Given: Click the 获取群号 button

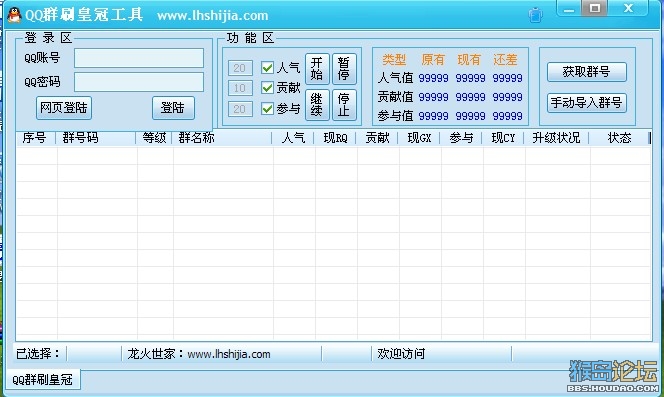Looking at the screenshot, I should tap(587, 72).
